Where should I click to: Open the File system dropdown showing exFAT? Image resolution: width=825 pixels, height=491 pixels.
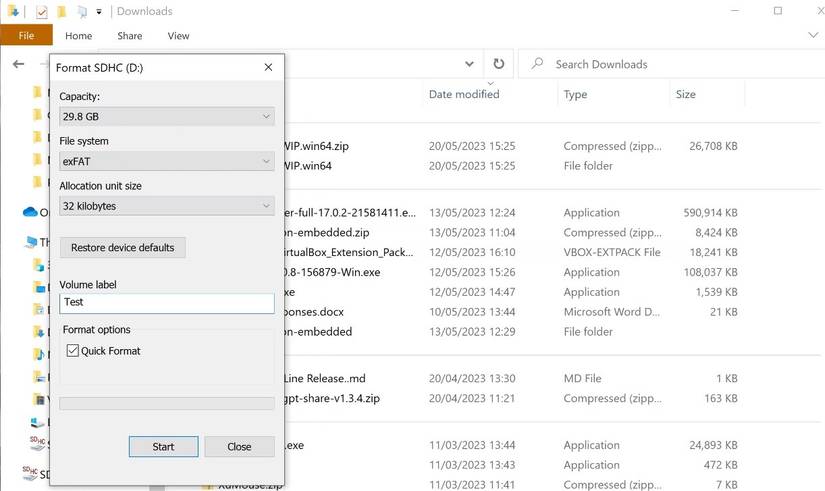(167, 161)
